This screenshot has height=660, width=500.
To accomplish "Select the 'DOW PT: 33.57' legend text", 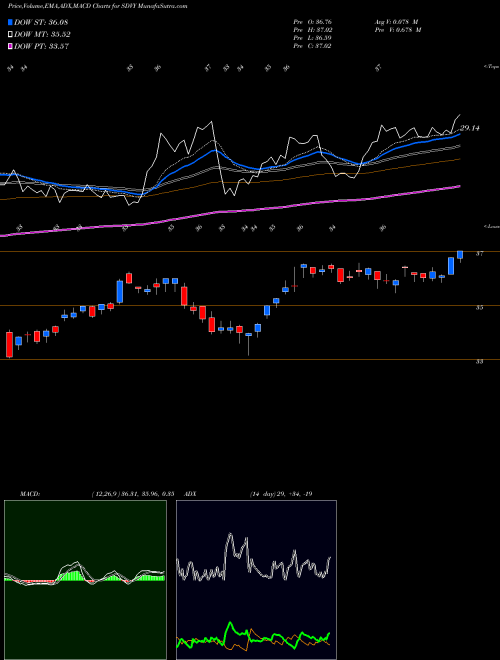I will [41, 46].
